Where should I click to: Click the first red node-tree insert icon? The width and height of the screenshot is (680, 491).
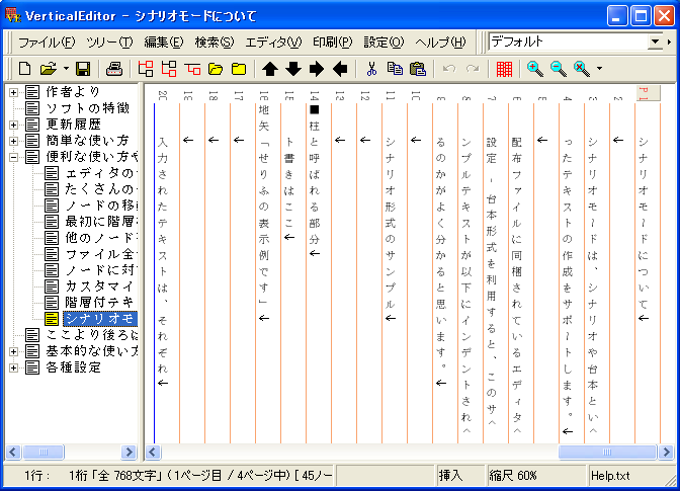(146, 69)
